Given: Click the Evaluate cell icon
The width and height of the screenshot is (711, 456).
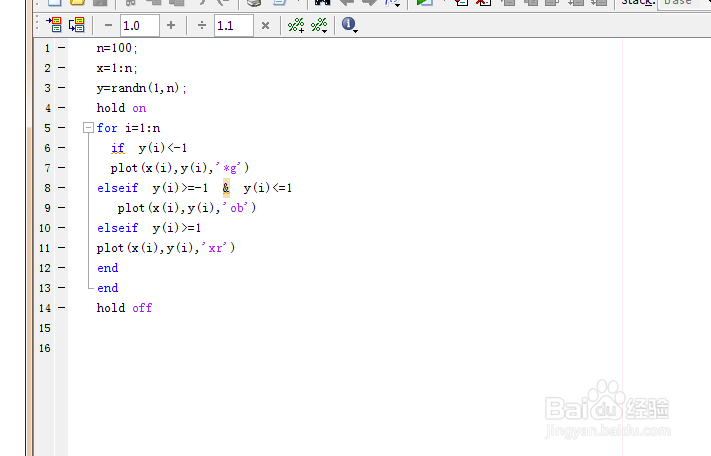Looking at the screenshot, I should click(x=54, y=25).
